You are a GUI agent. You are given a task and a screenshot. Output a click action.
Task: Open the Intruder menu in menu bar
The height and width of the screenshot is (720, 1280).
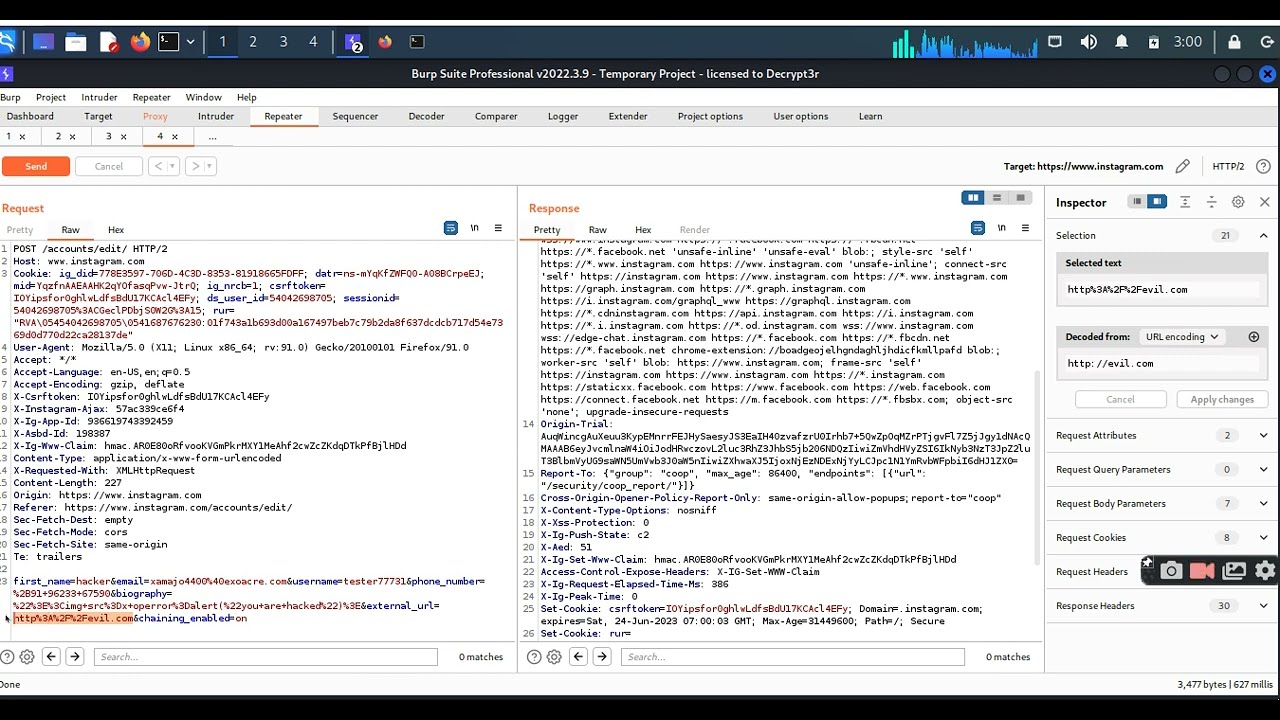click(x=99, y=97)
